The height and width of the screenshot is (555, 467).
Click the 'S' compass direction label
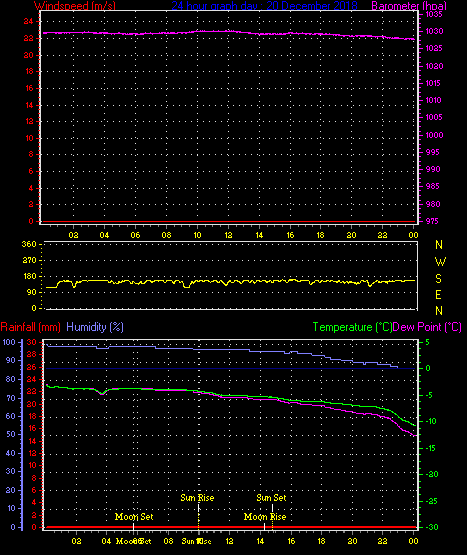[x=438, y=279]
